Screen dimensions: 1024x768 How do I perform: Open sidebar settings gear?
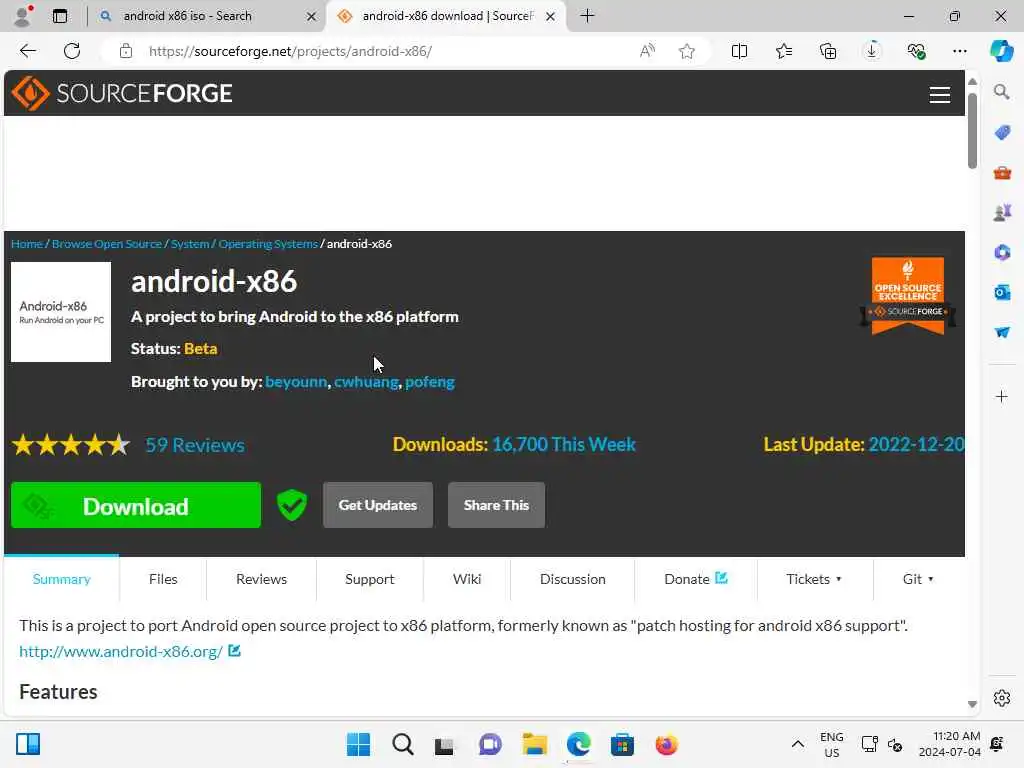click(1001, 698)
